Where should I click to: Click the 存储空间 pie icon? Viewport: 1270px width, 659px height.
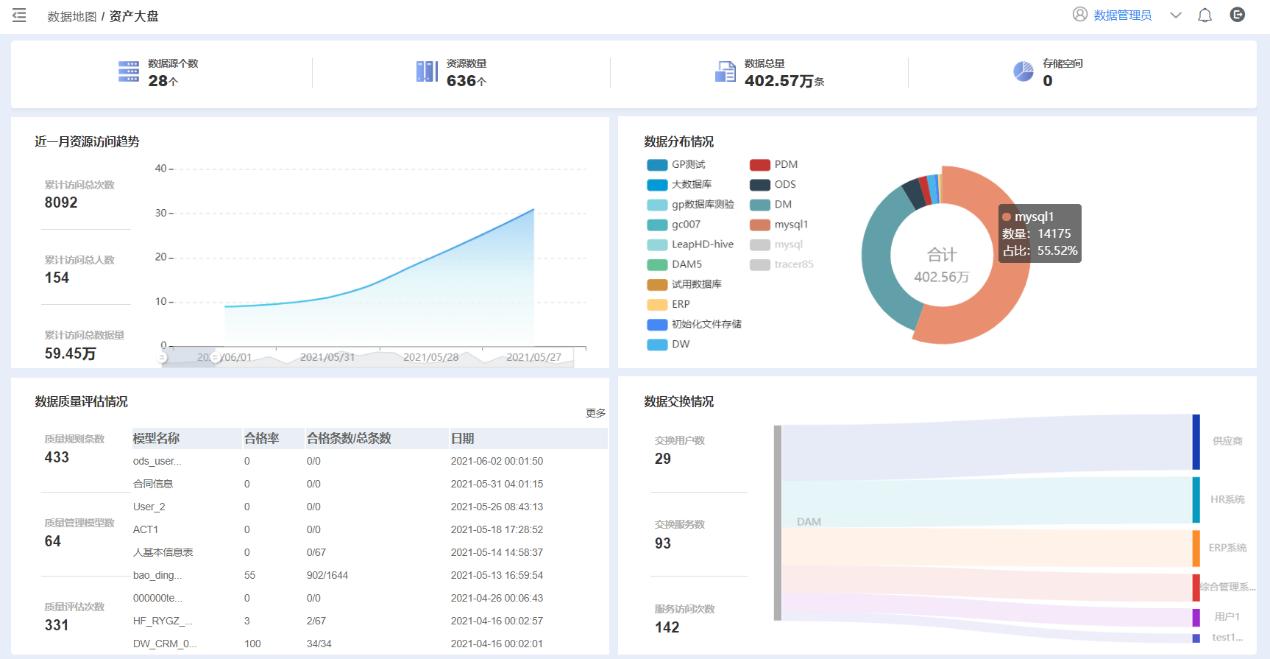point(1023,71)
